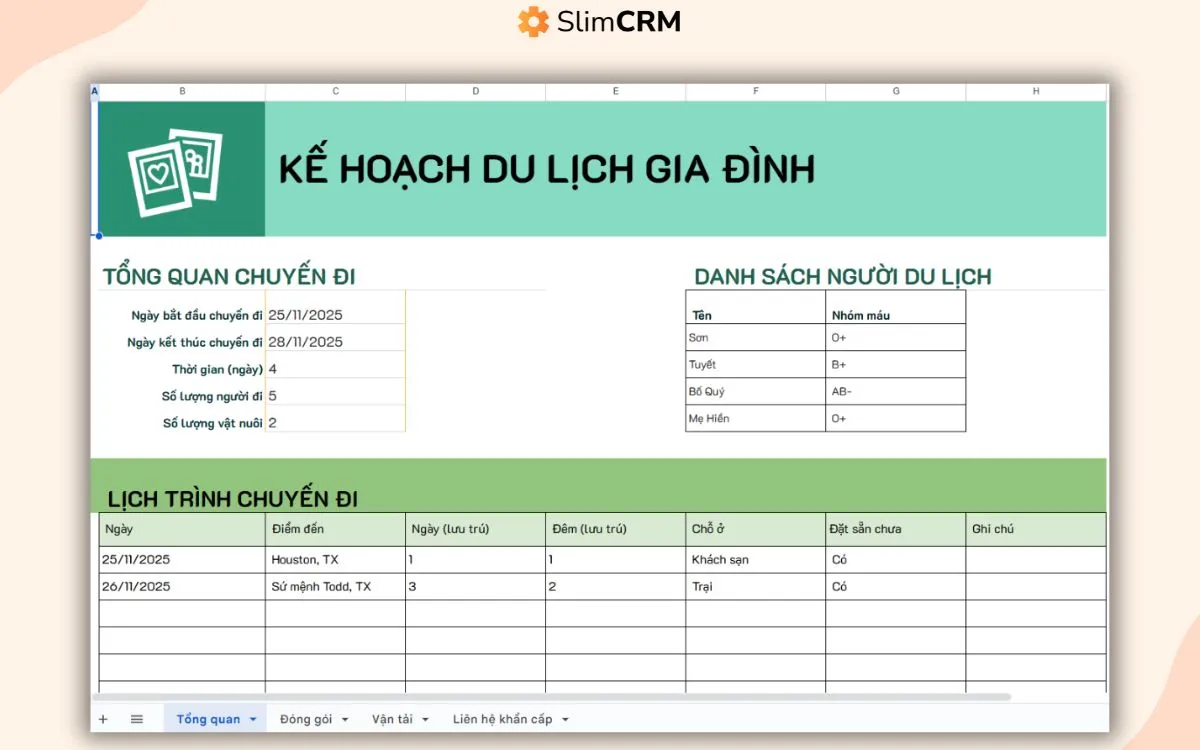Select the traveler name cell Bố Quý
This screenshot has height=750, width=1200.
(x=755, y=391)
